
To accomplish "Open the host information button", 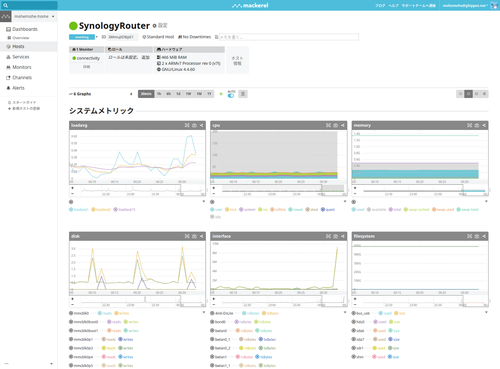I will tap(237, 60).
